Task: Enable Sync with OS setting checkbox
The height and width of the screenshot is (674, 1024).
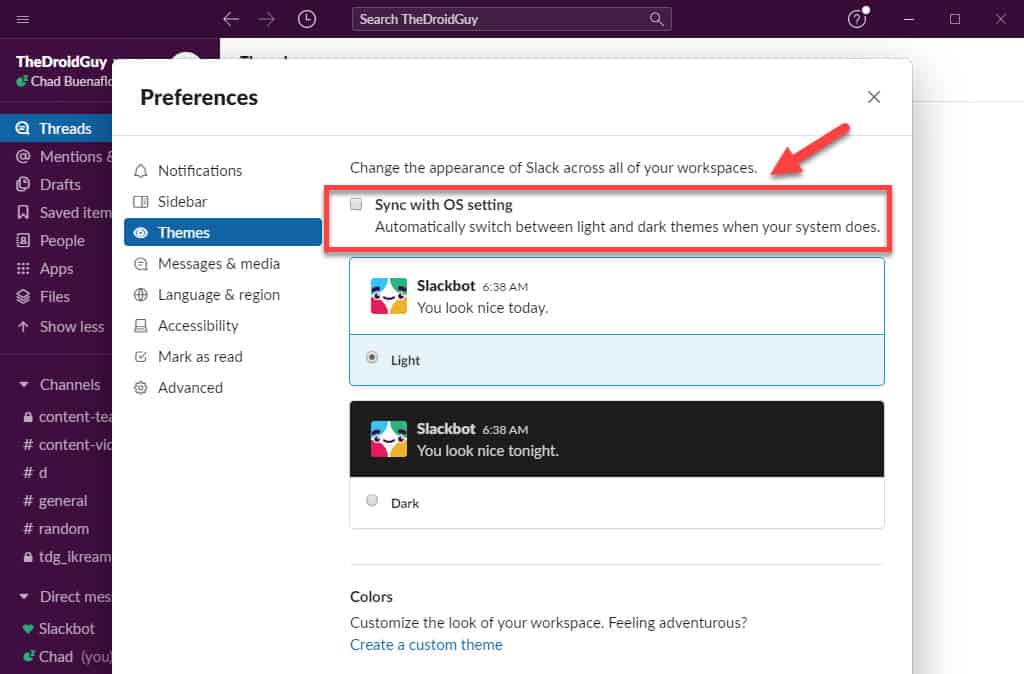Action: (356, 204)
